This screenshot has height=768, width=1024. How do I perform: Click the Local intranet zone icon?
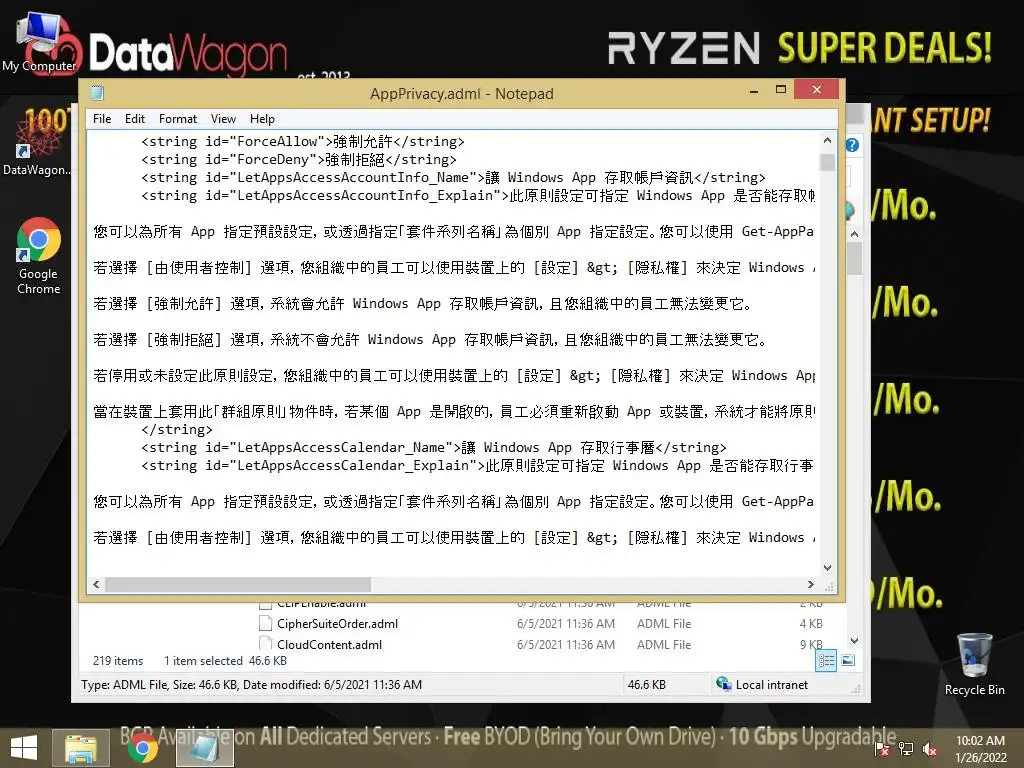pos(723,684)
